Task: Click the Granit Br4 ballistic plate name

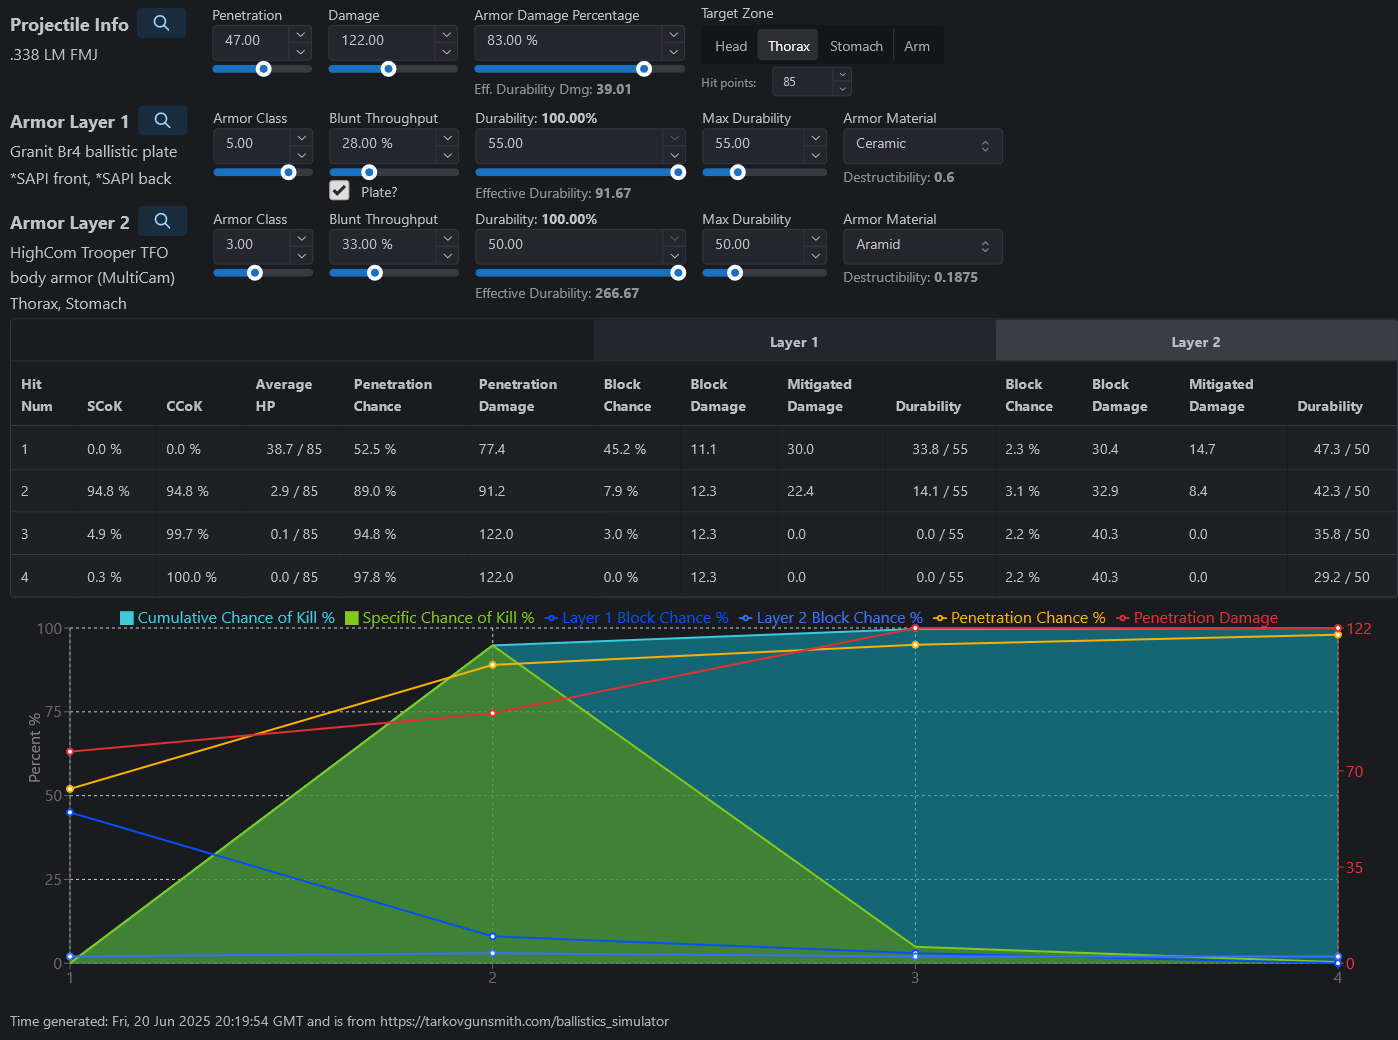Action: (x=94, y=151)
